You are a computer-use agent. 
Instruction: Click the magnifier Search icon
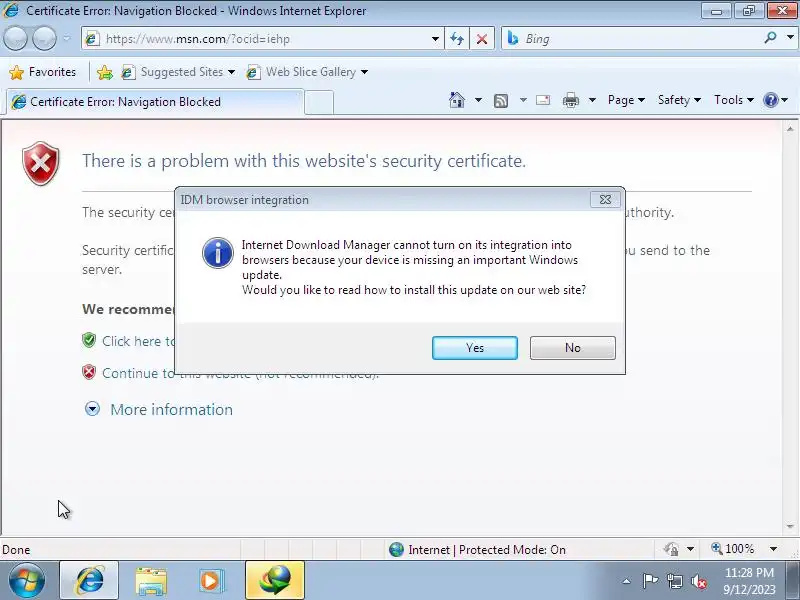coord(770,38)
